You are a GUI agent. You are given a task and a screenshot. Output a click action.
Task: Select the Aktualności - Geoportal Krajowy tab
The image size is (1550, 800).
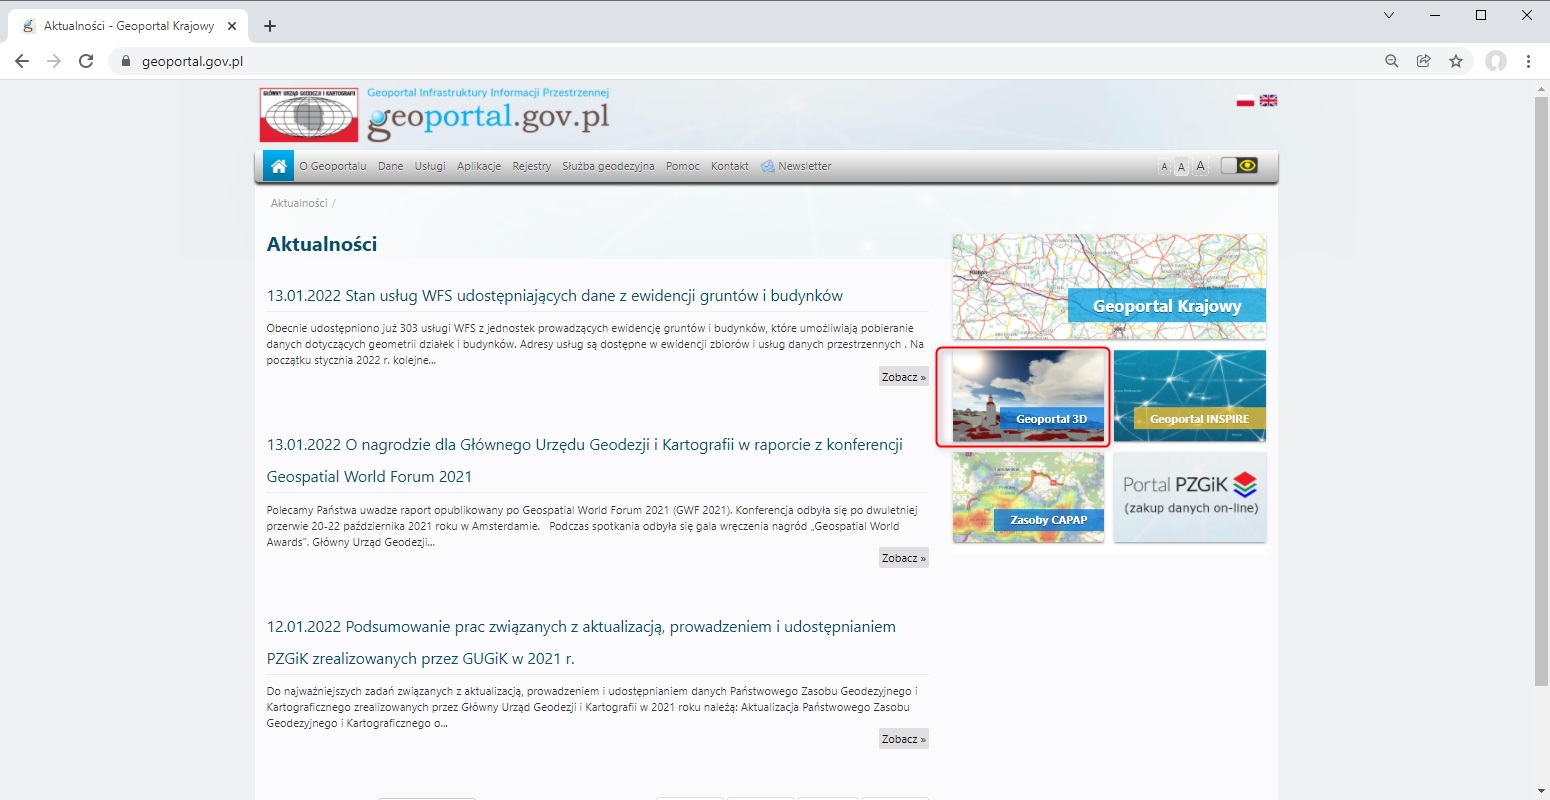pos(128,26)
